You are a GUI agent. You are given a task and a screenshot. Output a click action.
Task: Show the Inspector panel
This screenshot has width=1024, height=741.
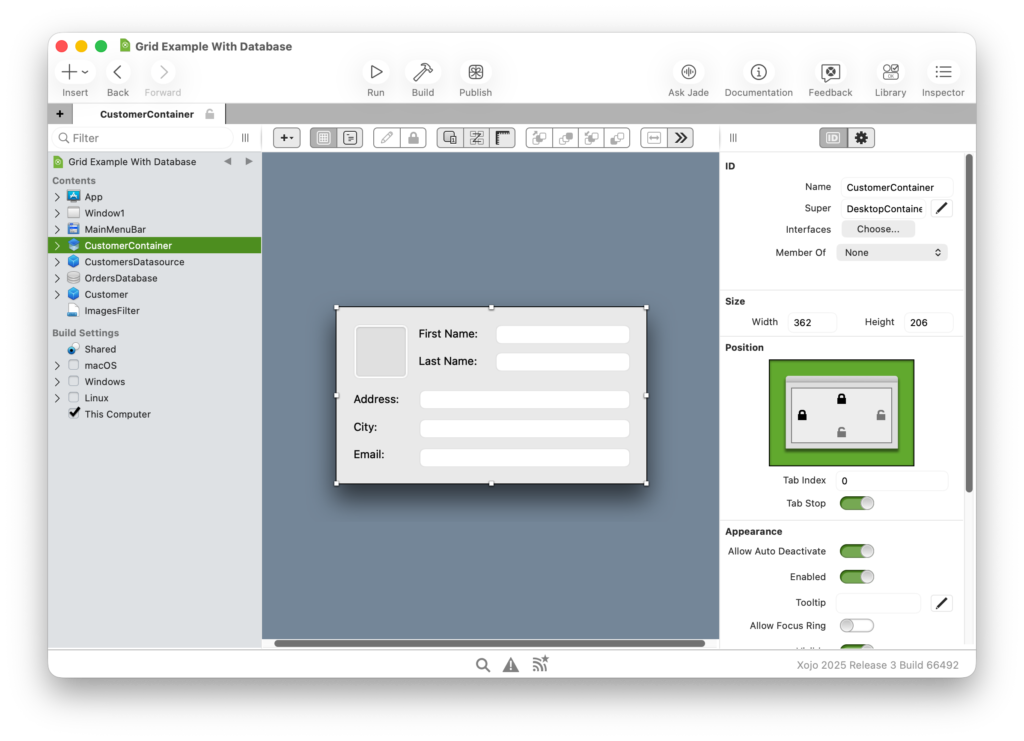[943, 73]
